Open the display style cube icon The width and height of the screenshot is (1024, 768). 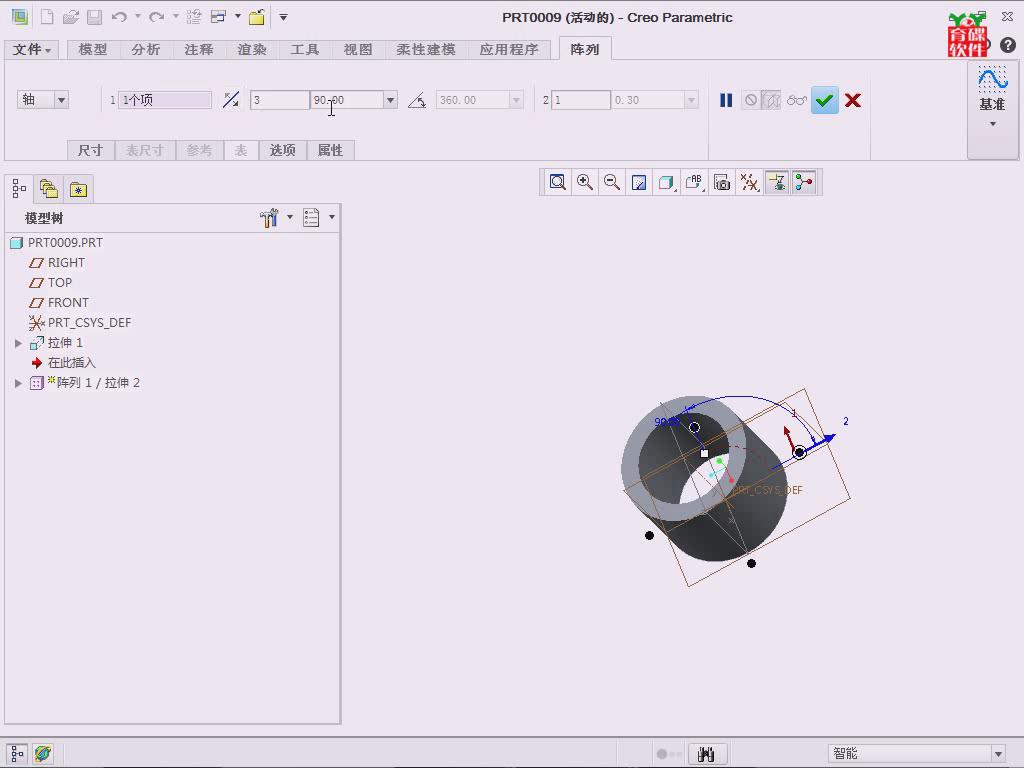coord(666,182)
